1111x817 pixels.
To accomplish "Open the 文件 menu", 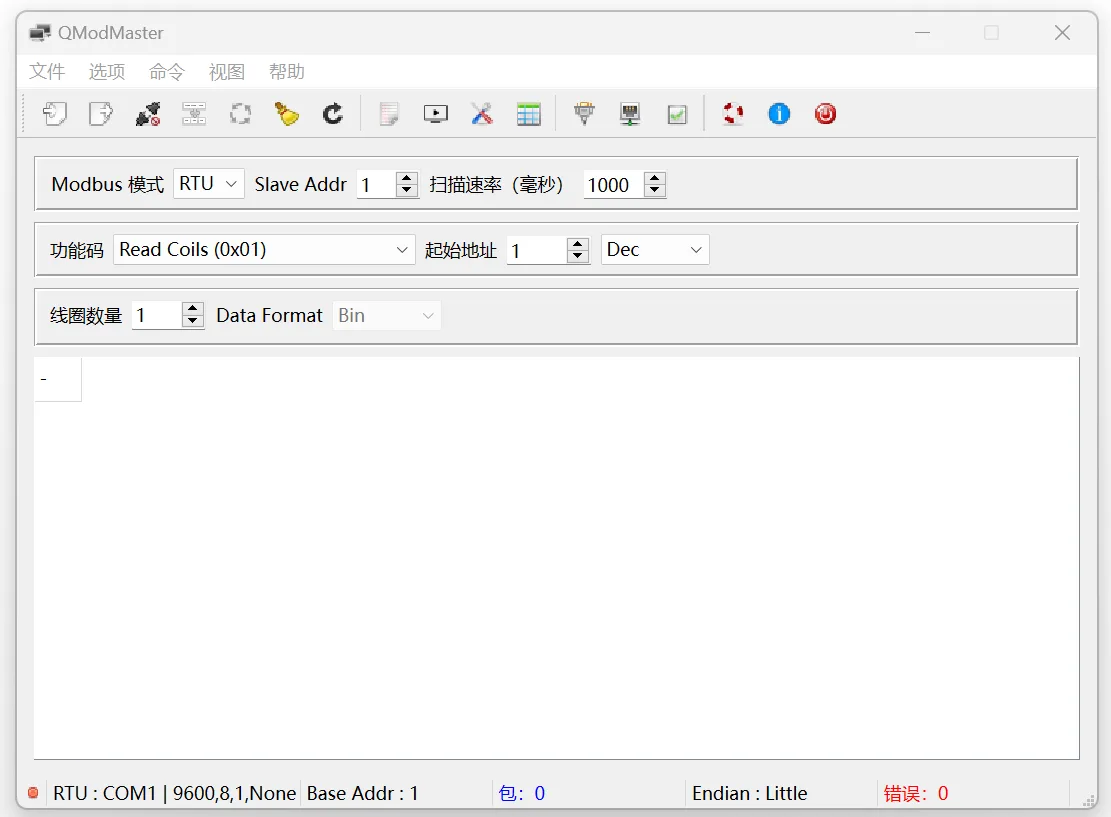I will click(47, 72).
